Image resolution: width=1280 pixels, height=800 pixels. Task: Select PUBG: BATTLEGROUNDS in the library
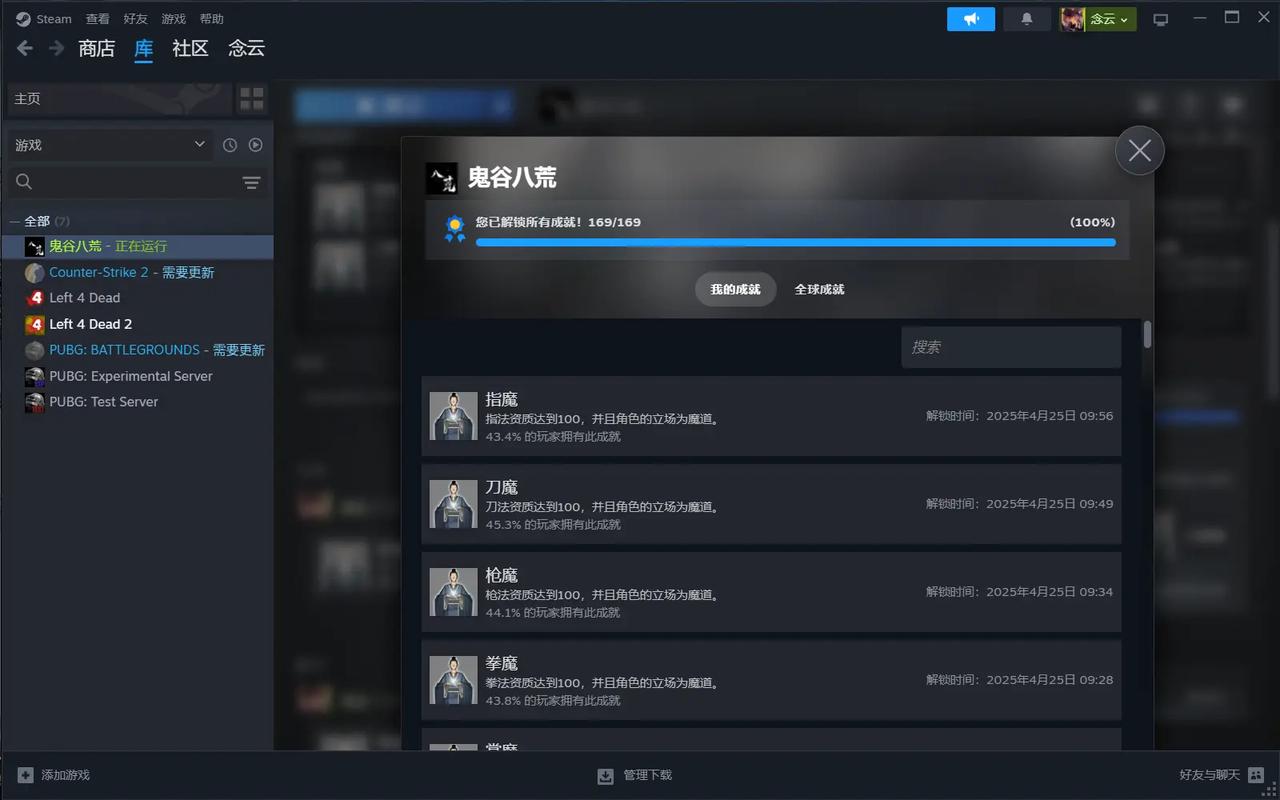coord(138,350)
